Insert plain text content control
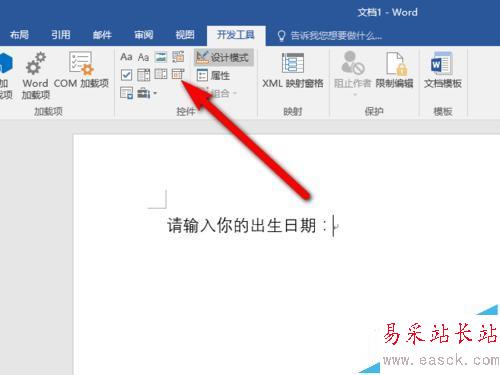Image resolution: width=500 pixels, height=375 pixels. pyautogui.click(x=143, y=57)
